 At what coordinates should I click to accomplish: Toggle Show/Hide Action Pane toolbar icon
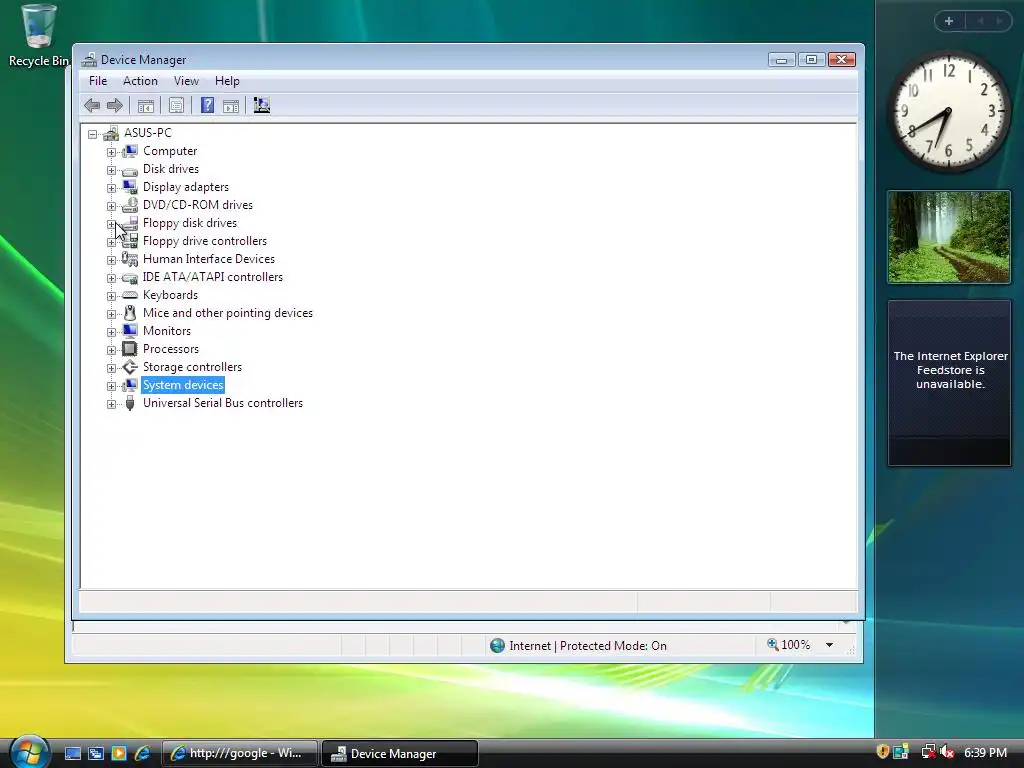tap(231, 106)
